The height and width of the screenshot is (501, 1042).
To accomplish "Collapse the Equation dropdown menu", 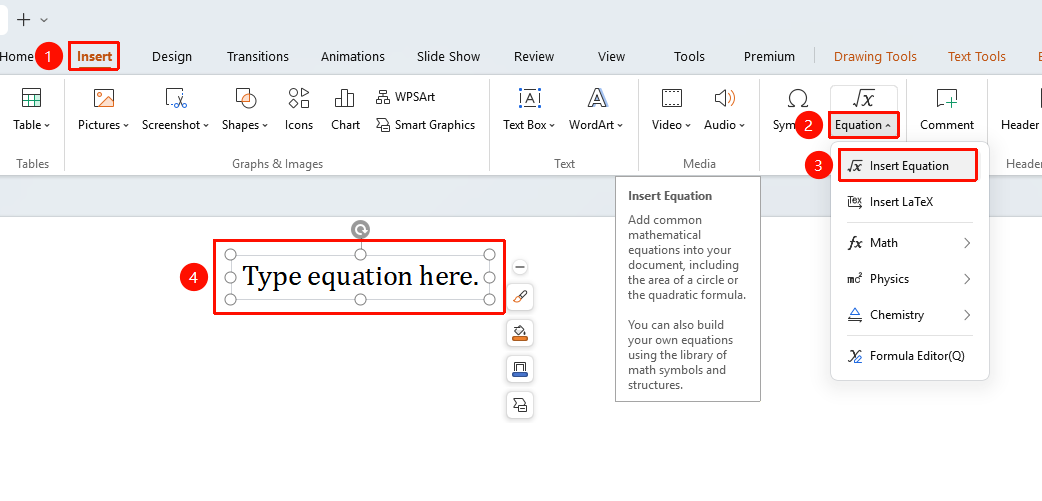I will tap(888, 126).
